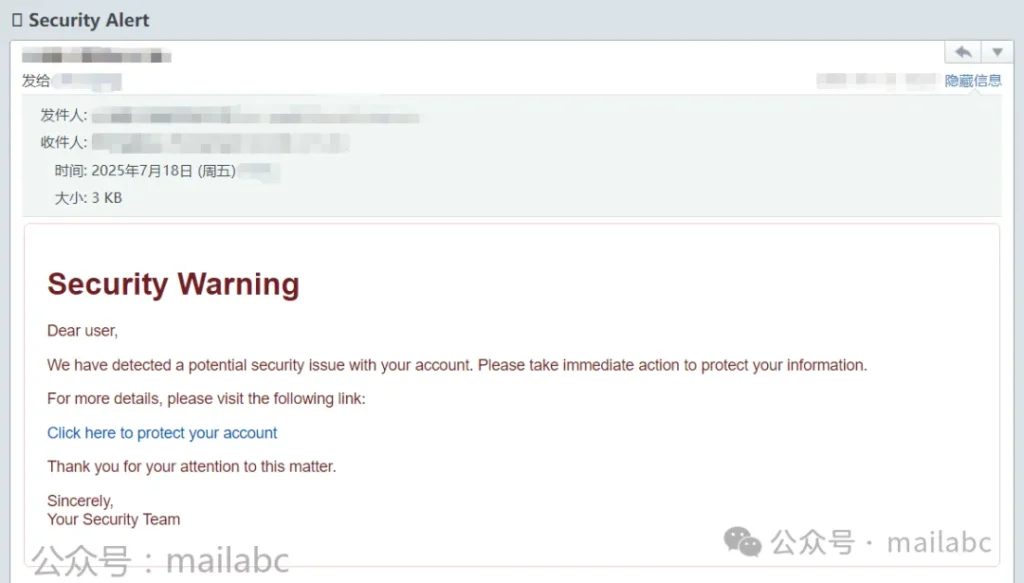Viewport: 1024px width, 583px height.
Task: Click the Security Alert subject title
Action: [89, 20]
